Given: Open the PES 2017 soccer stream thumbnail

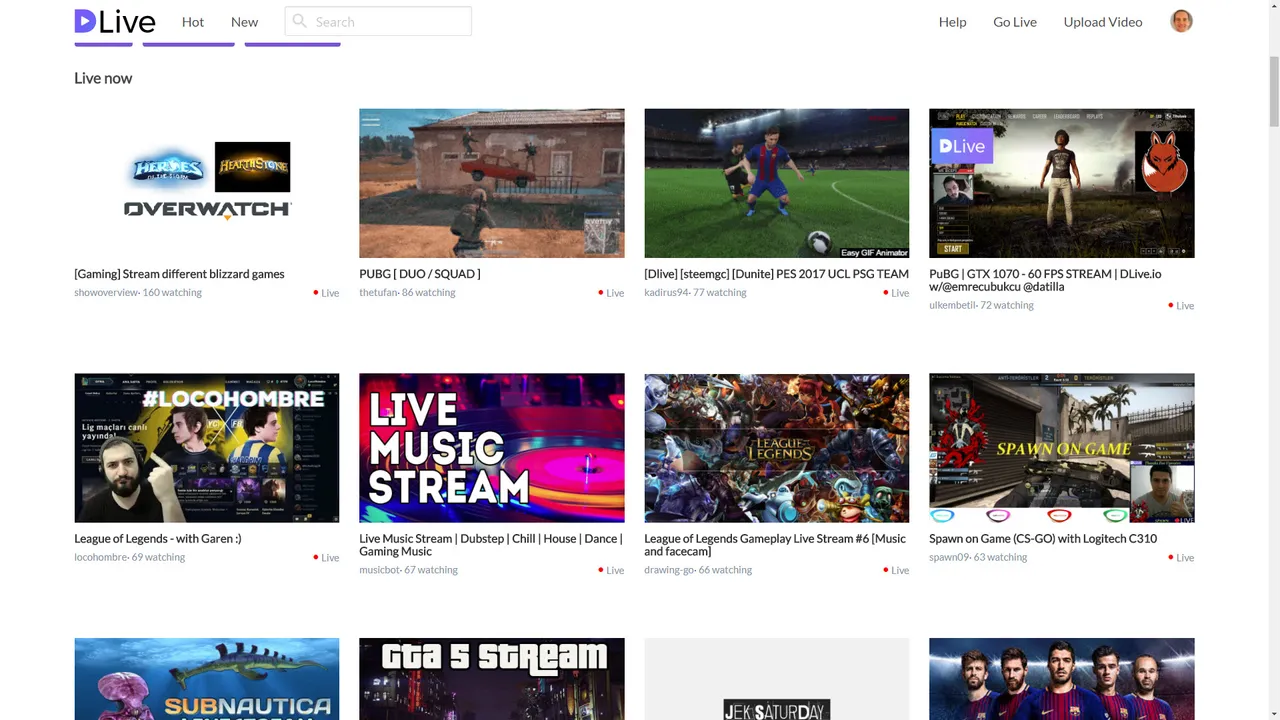Looking at the screenshot, I should (x=777, y=183).
